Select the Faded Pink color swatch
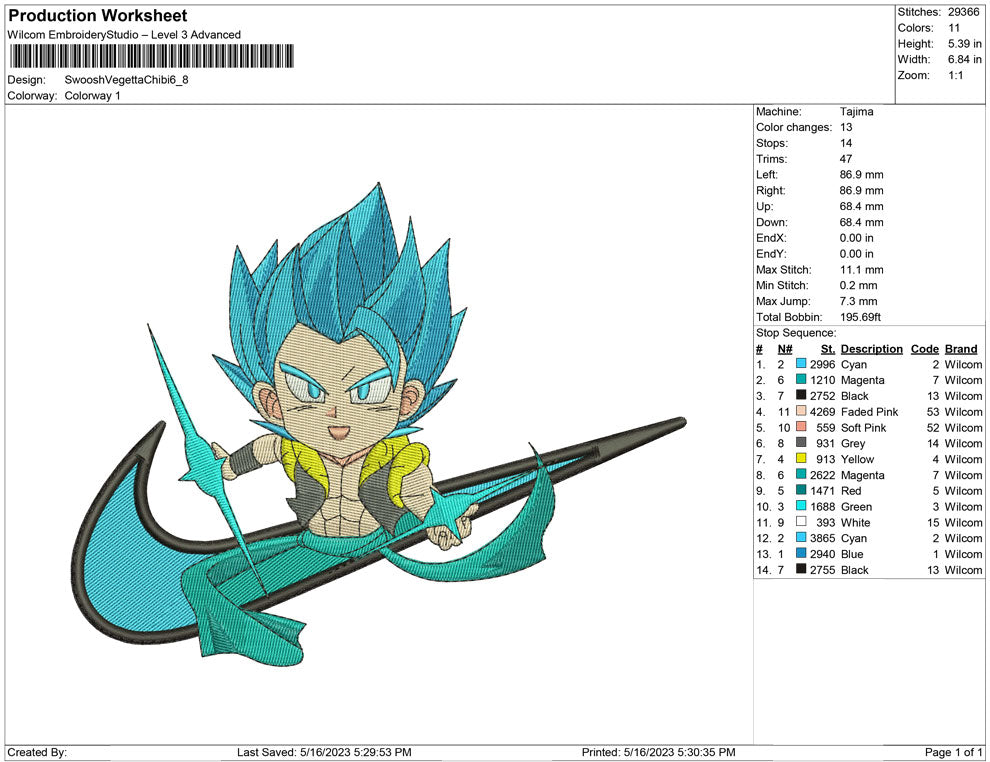This screenshot has height=762, width=990. coord(801,411)
